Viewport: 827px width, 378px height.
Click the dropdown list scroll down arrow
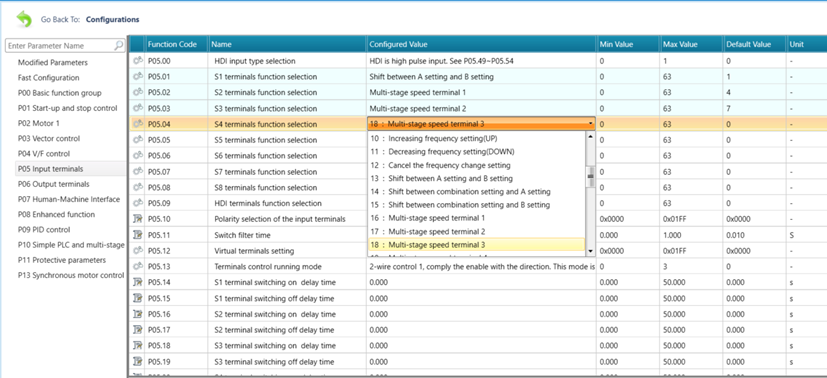click(591, 251)
